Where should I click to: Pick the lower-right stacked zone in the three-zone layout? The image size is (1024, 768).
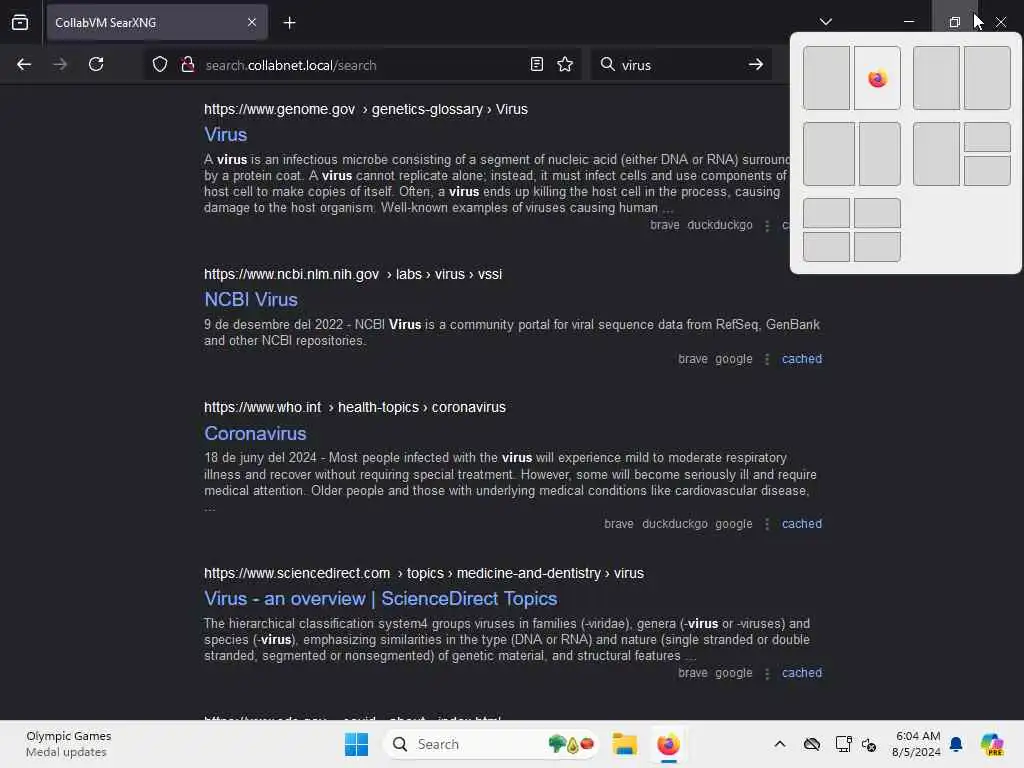(987, 170)
